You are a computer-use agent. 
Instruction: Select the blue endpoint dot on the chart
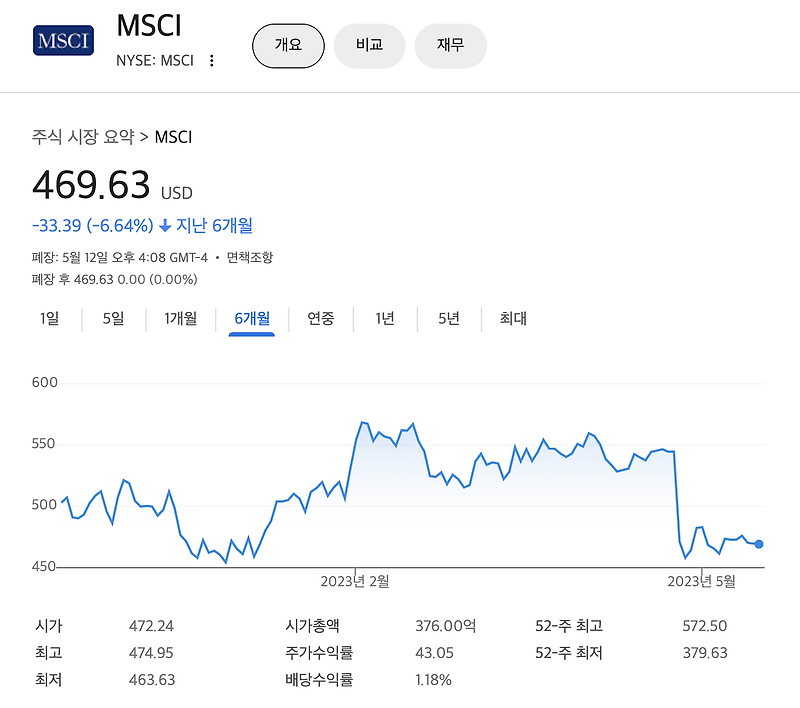coord(758,544)
